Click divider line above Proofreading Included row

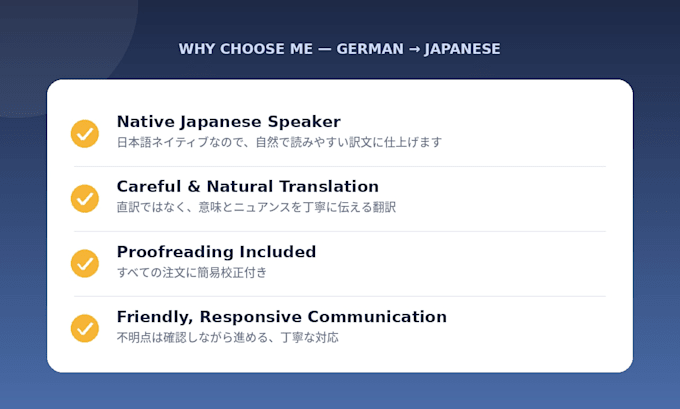click(x=340, y=231)
